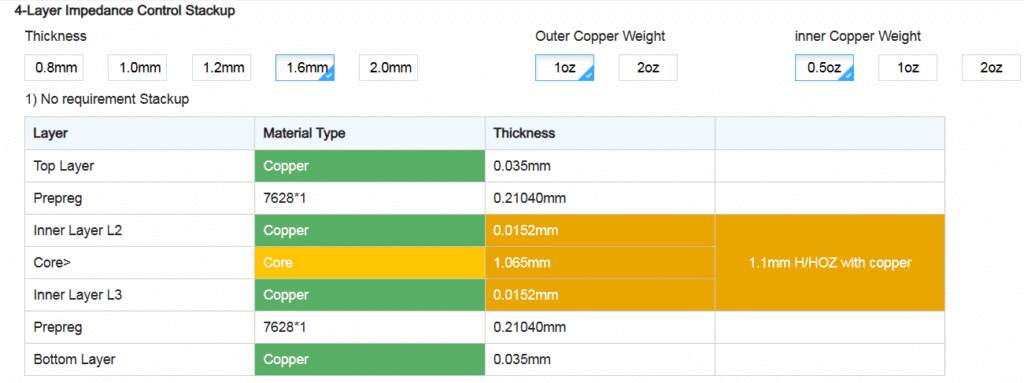Select 1oz outer copper weight
1024x383 pixels.
(564, 67)
